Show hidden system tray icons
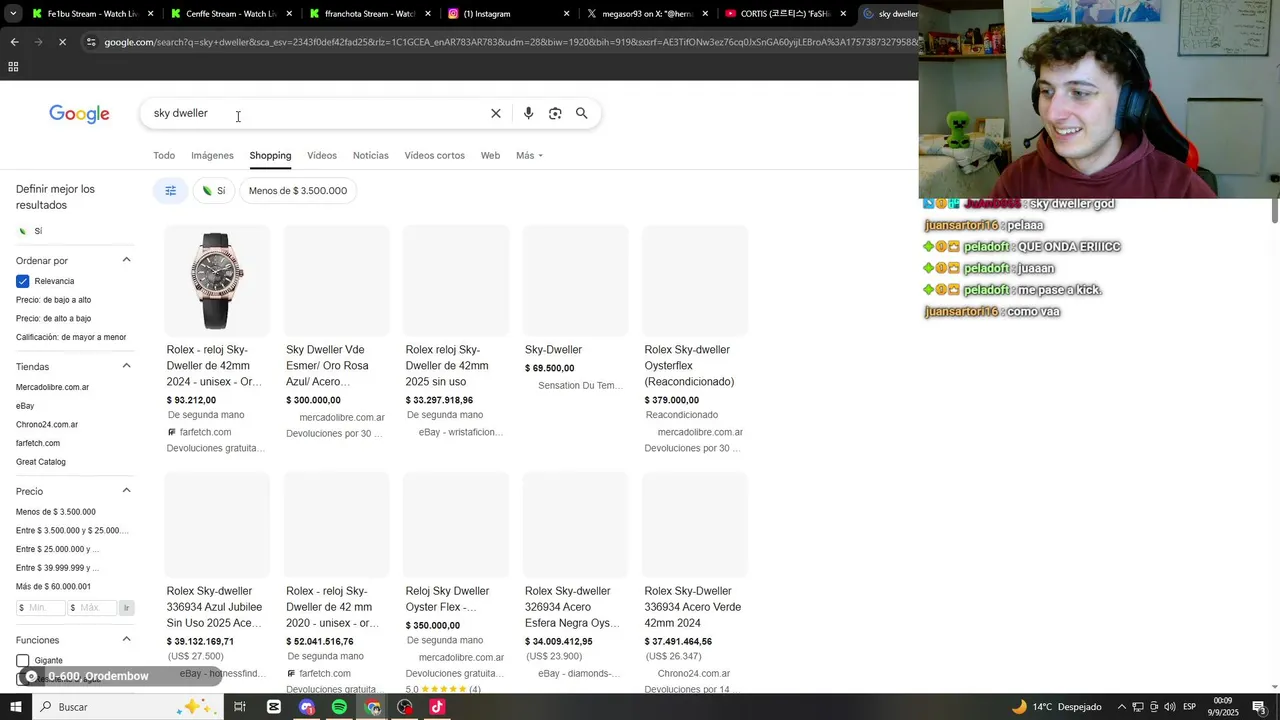1280x720 pixels. coord(1121,707)
